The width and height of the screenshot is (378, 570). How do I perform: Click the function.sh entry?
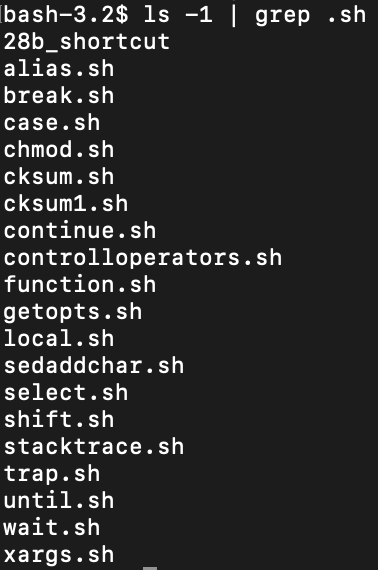click(80, 285)
